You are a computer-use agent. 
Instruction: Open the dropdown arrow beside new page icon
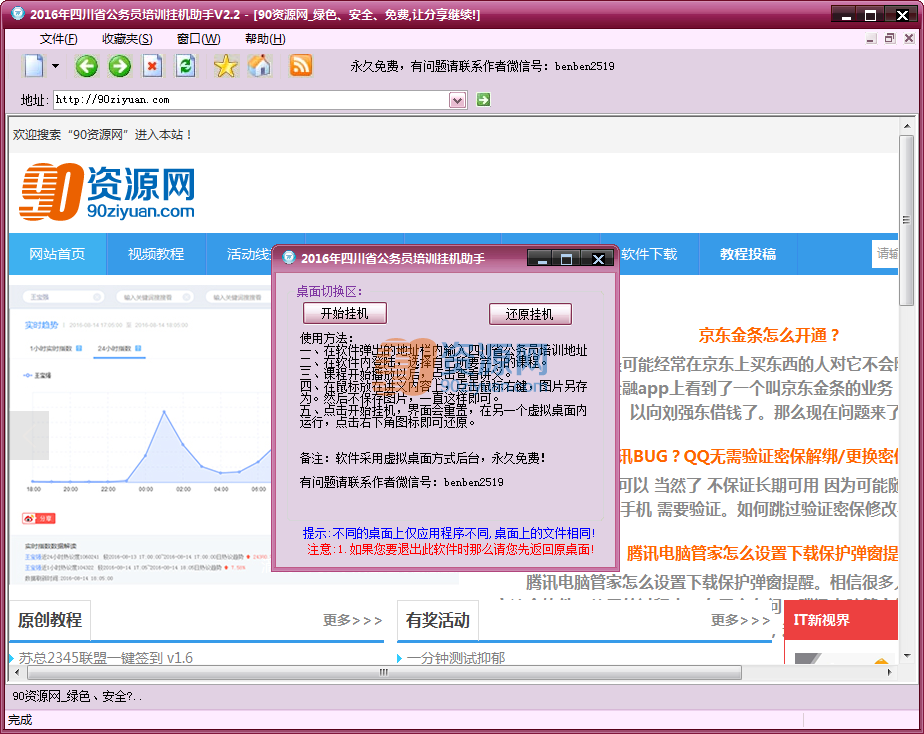pos(55,66)
